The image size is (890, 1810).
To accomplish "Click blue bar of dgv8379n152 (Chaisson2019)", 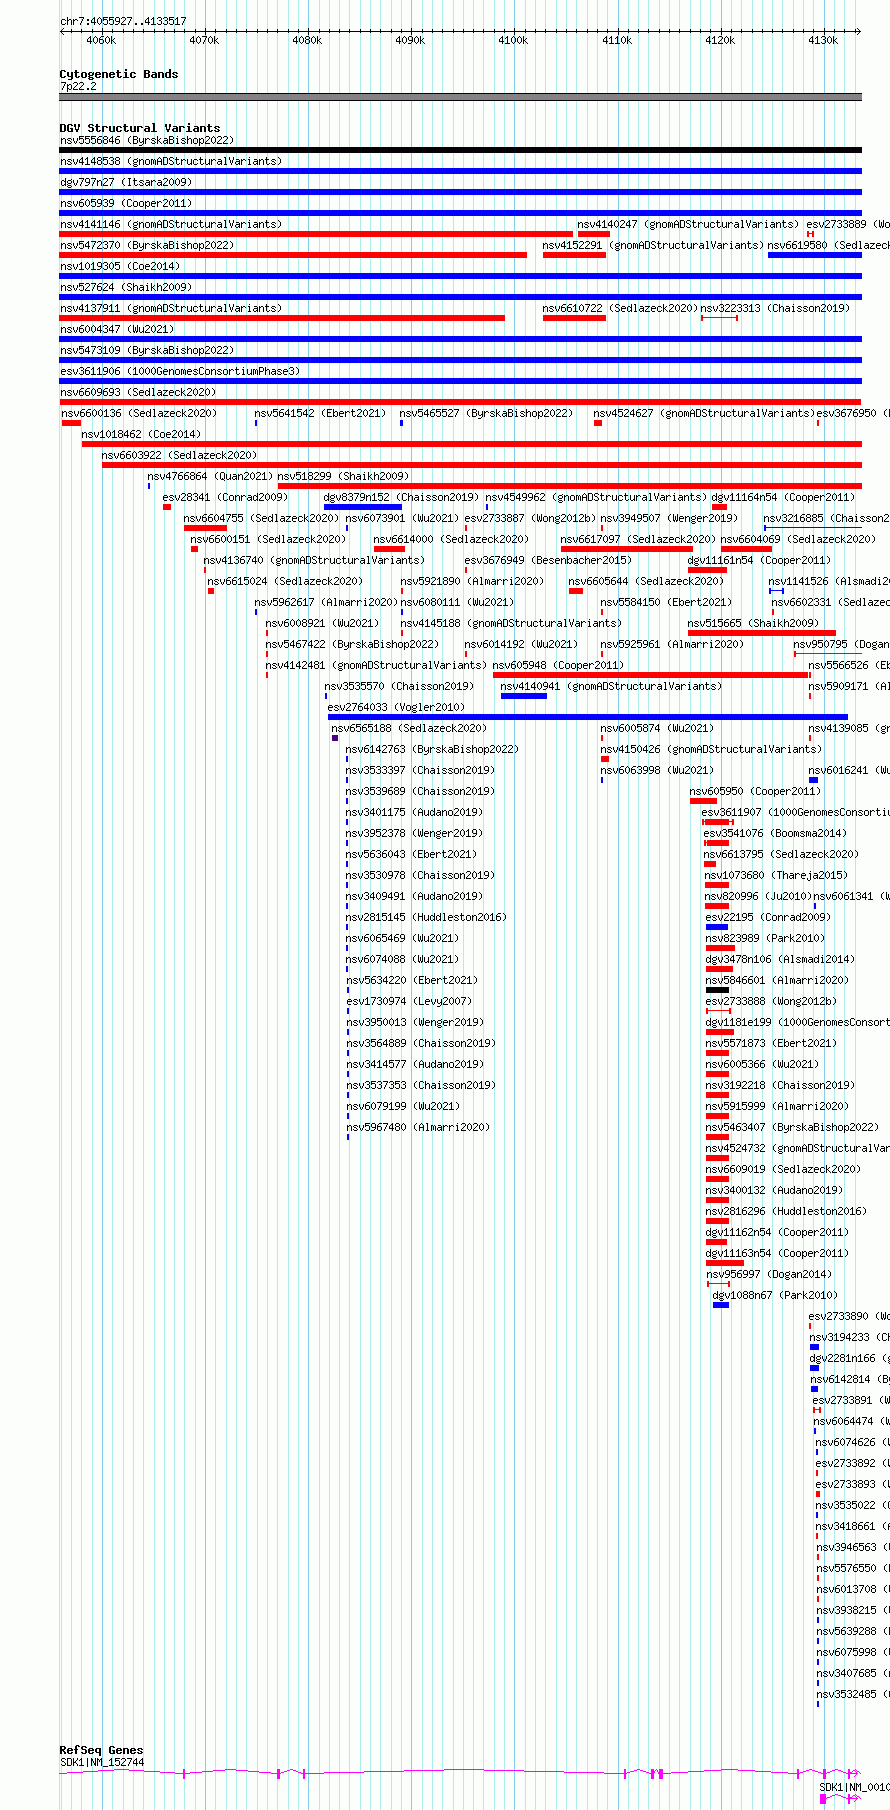I will 362,507.
